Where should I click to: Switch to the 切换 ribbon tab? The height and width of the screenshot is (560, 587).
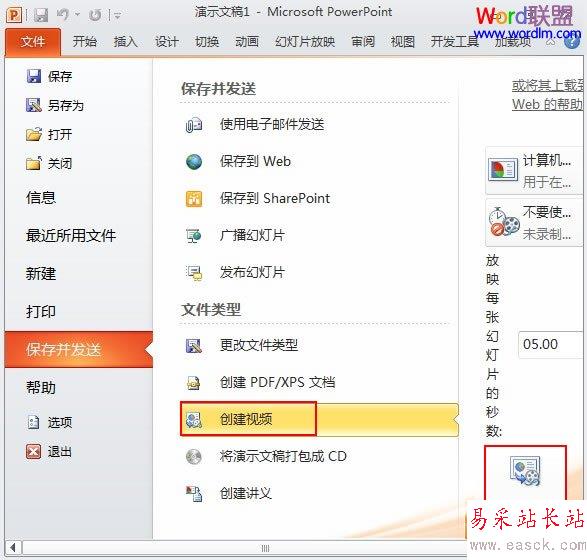tap(207, 41)
